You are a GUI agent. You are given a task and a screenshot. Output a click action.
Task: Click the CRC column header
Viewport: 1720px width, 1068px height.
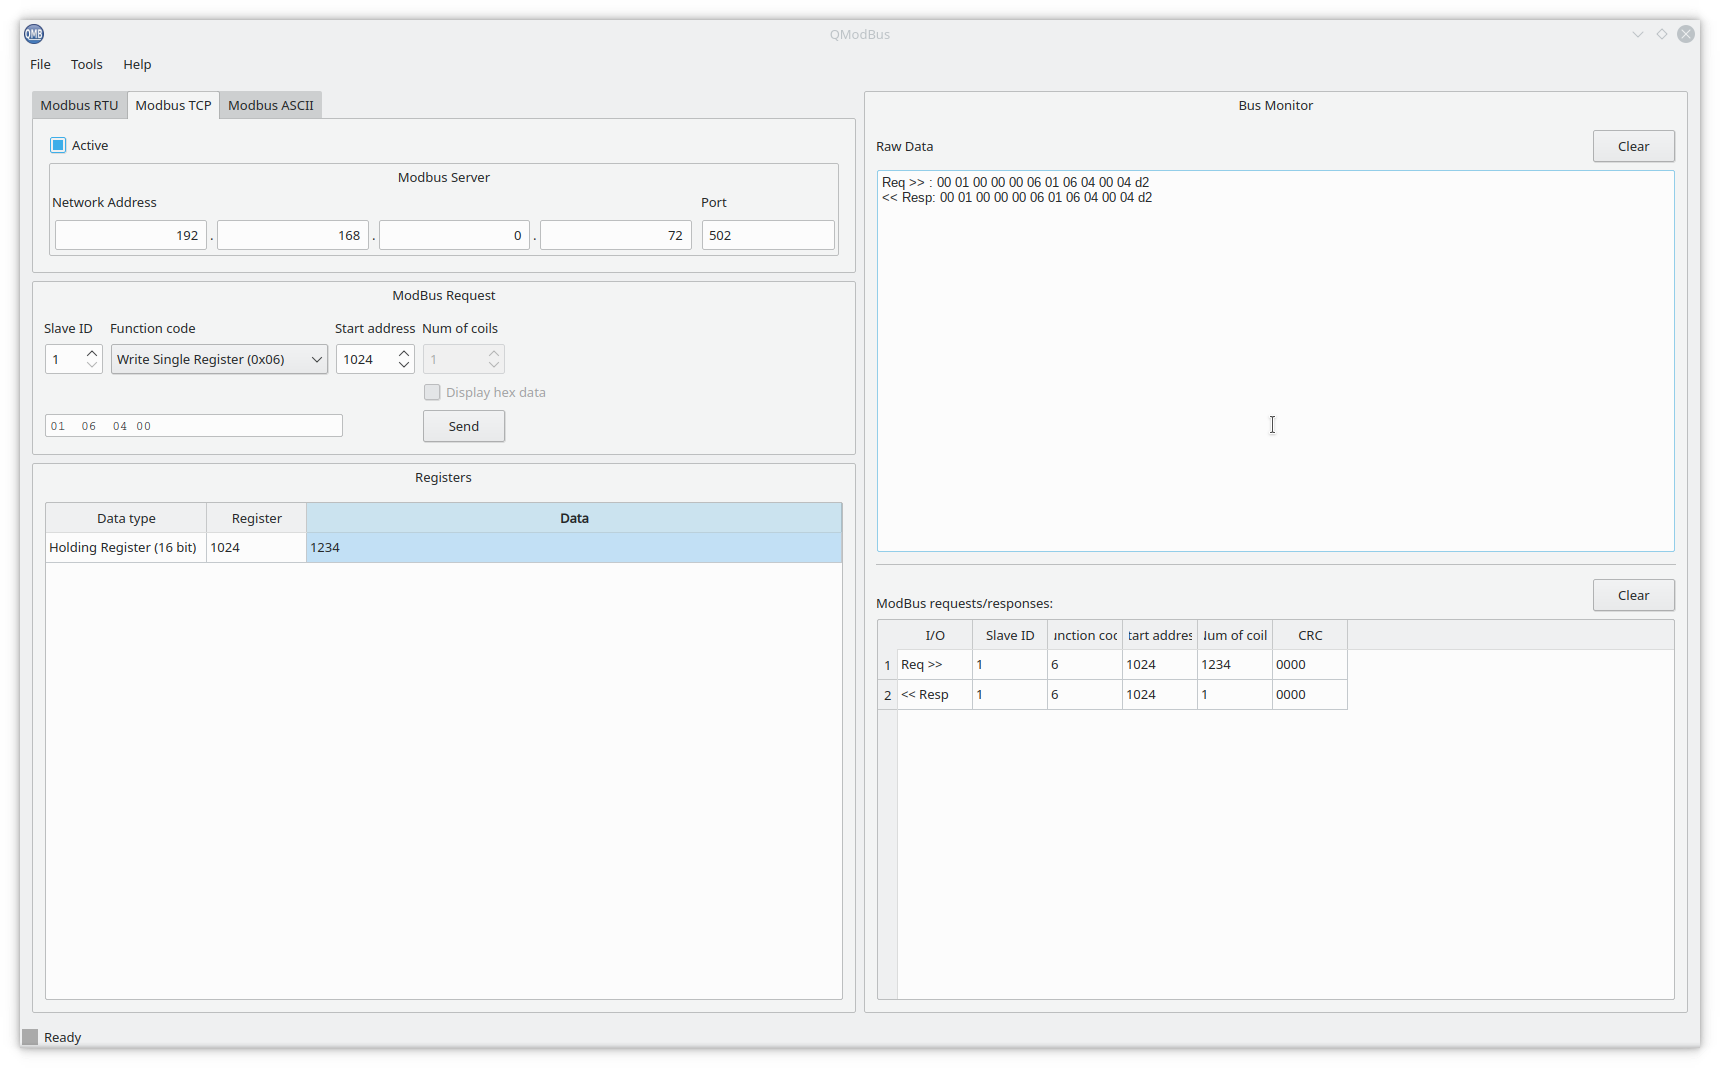1310,635
